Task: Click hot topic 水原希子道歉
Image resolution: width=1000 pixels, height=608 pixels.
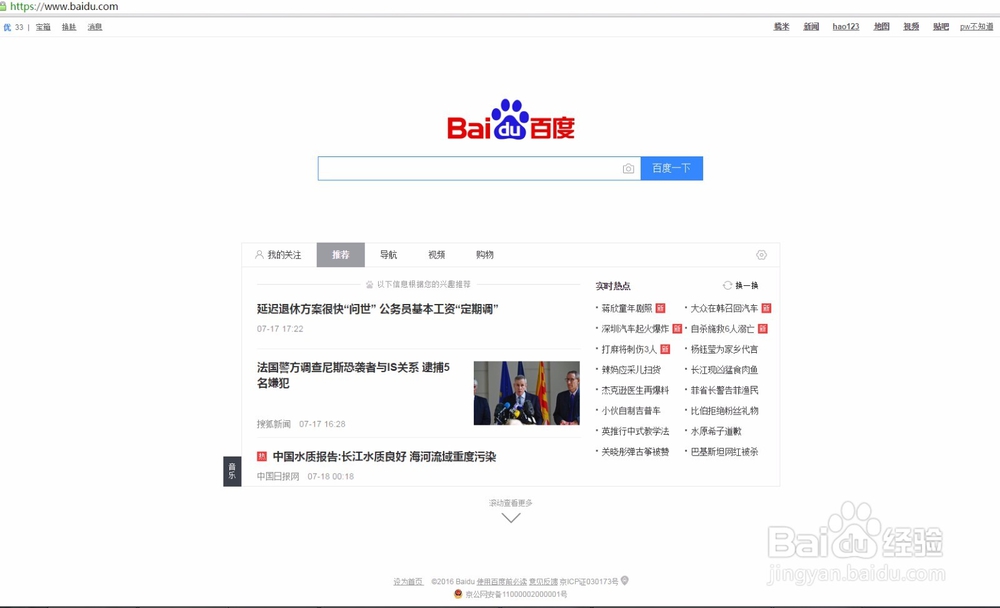Action: [716, 431]
